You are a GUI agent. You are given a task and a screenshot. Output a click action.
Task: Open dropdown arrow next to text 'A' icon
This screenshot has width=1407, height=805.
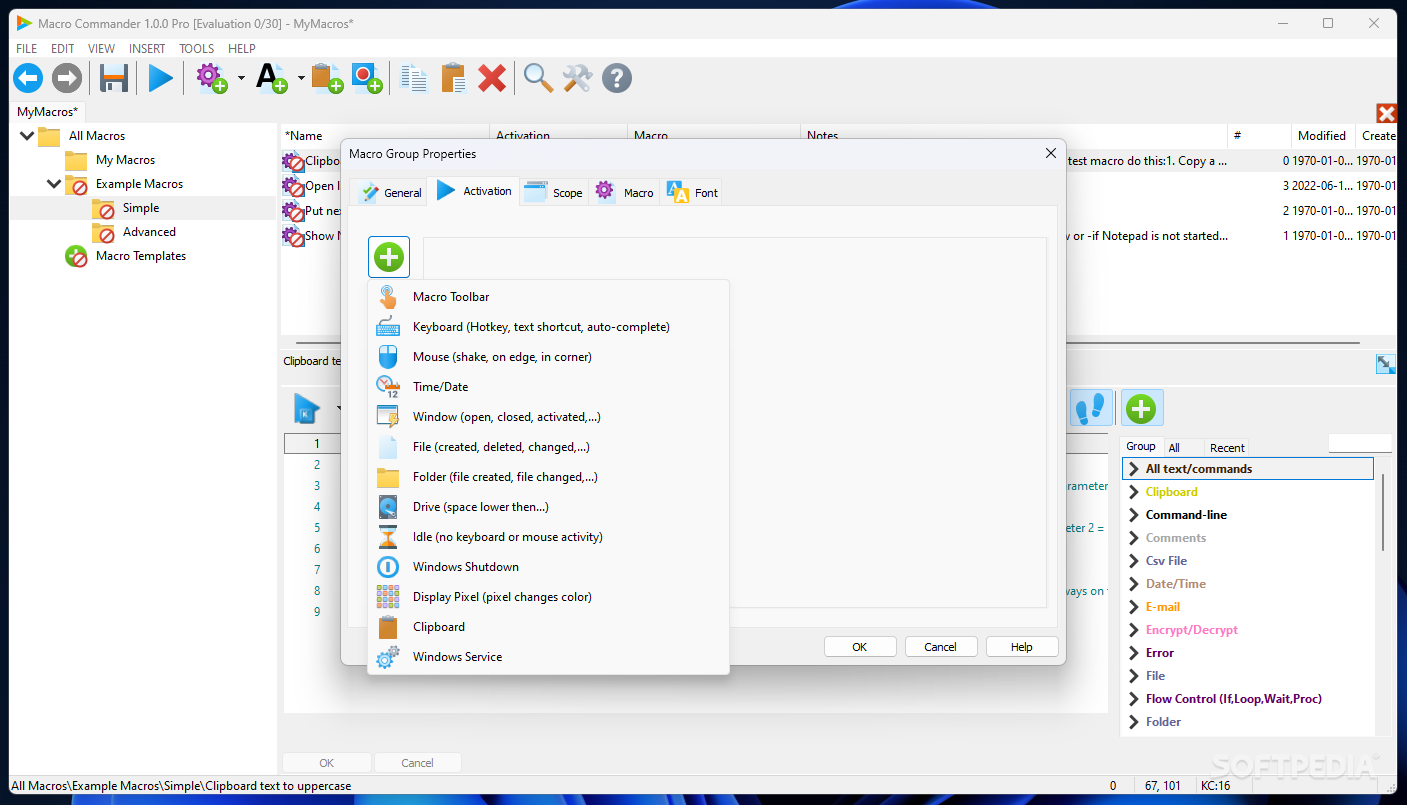[x=301, y=78]
